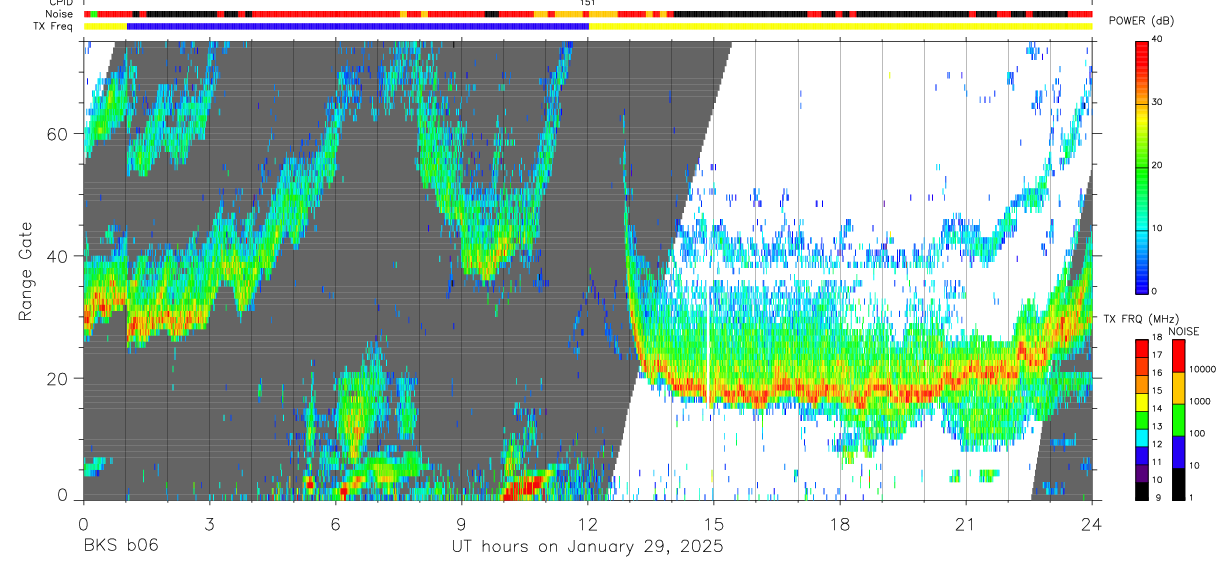This screenshot has height=567, width=1228.
Task: Click the '15' tick on the UT hours axis
Action: (714, 523)
